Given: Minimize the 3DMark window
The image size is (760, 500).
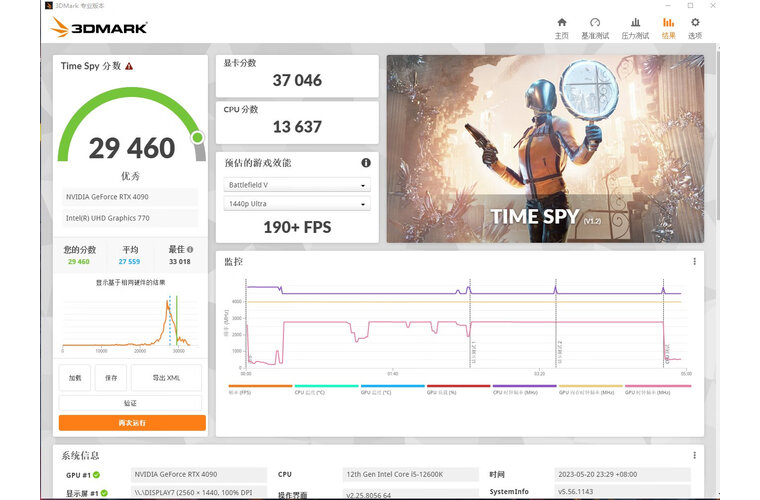Looking at the screenshot, I should tap(668, 6).
